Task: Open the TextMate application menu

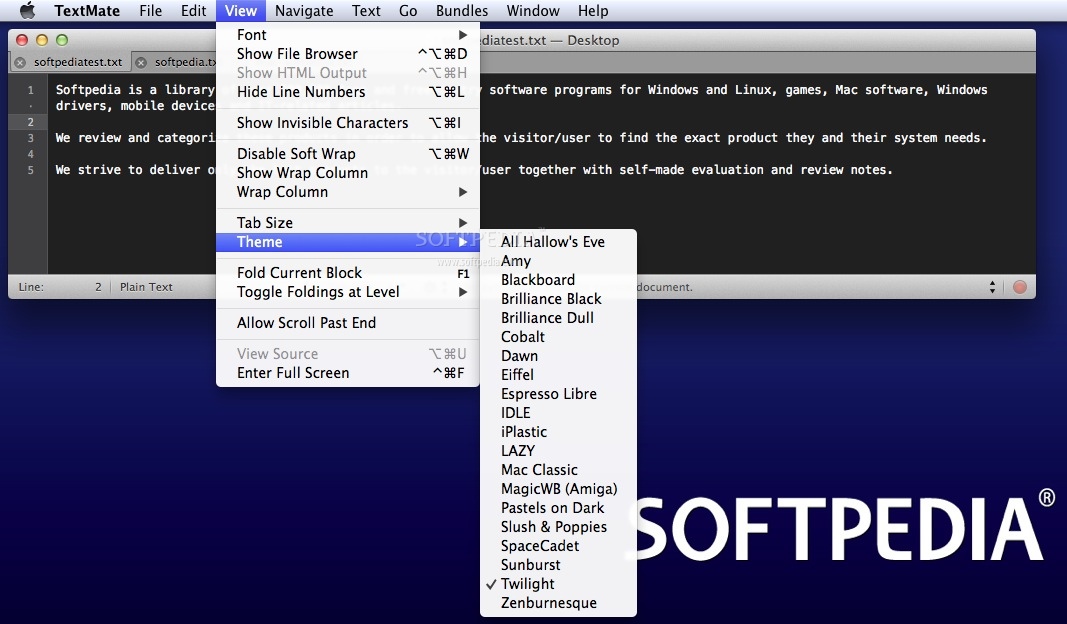Action: (x=87, y=11)
